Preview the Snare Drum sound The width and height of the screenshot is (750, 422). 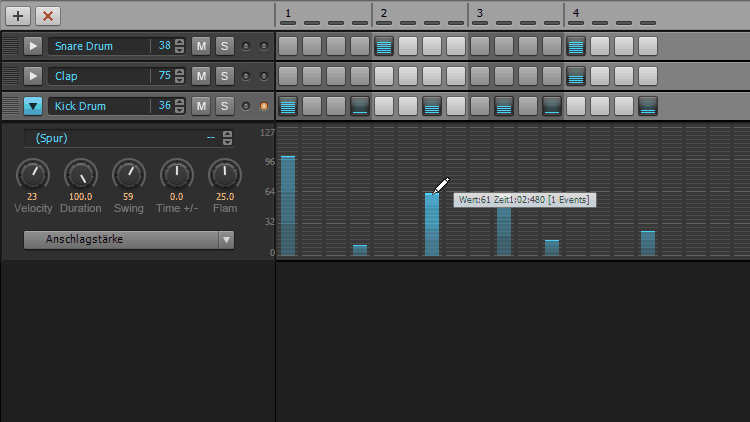point(33,46)
